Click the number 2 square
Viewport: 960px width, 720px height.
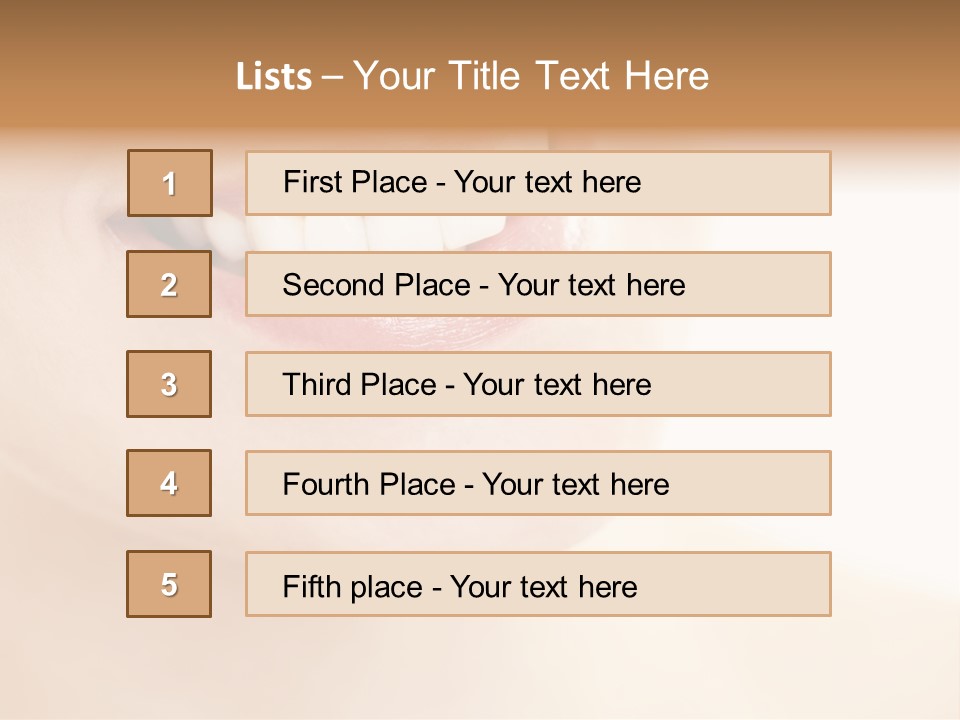(x=169, y=284)
